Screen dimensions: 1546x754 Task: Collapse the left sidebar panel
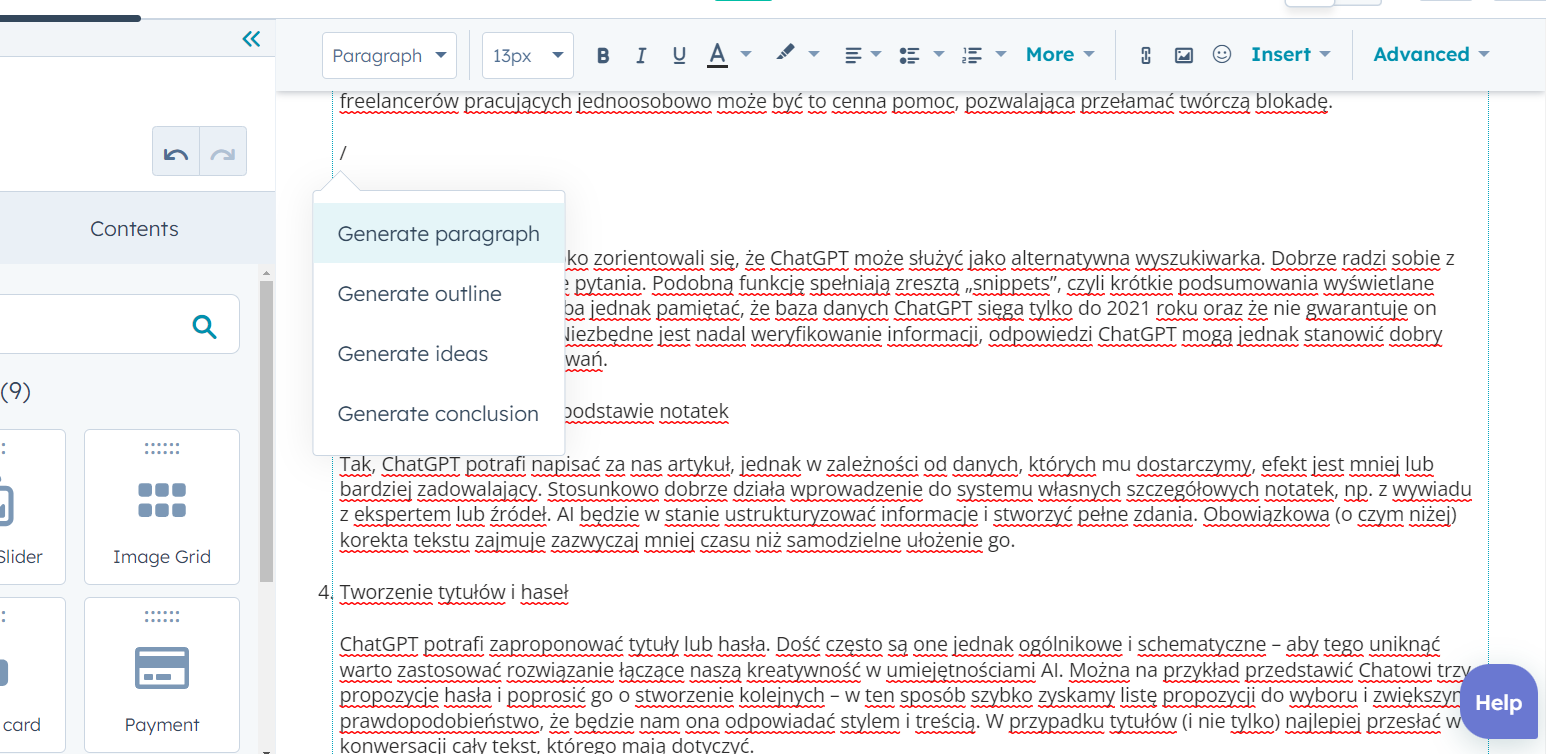tap(251, 39)
